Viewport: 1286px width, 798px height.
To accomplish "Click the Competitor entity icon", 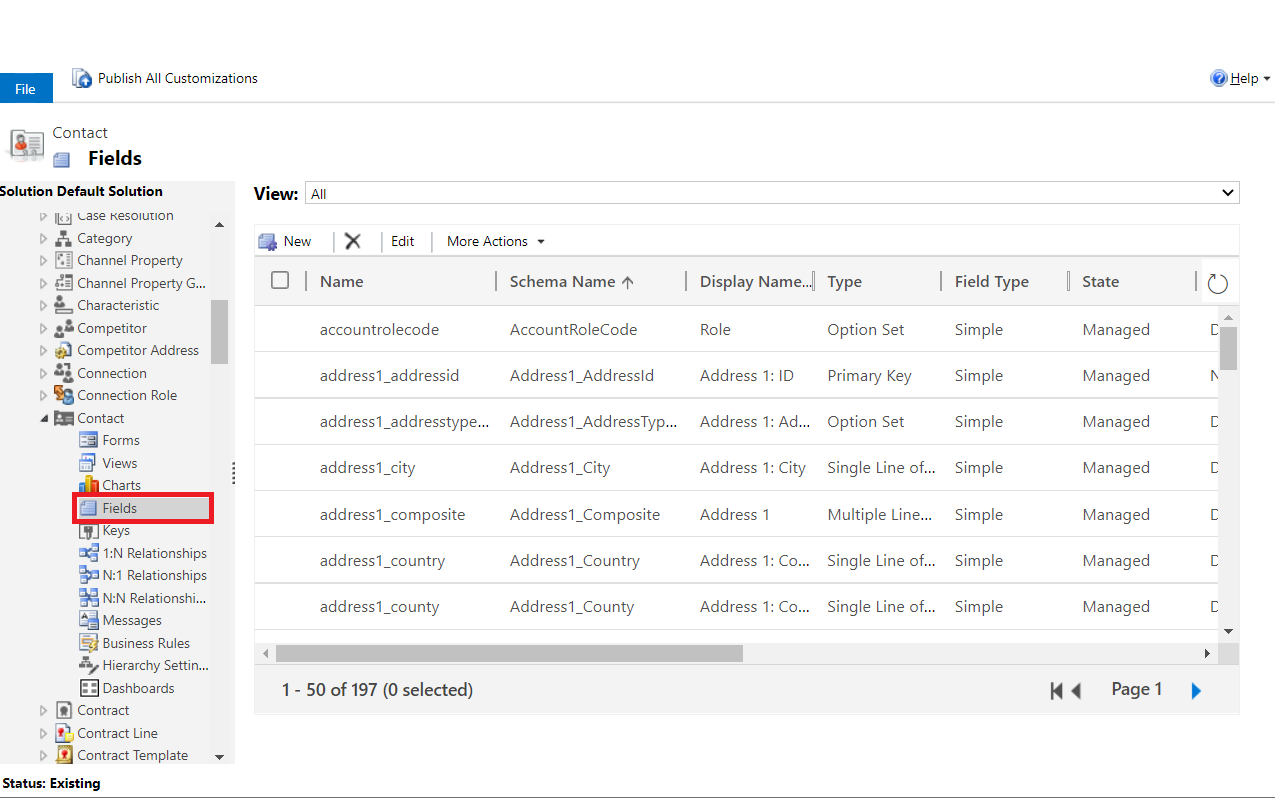I will coord(63,328).
